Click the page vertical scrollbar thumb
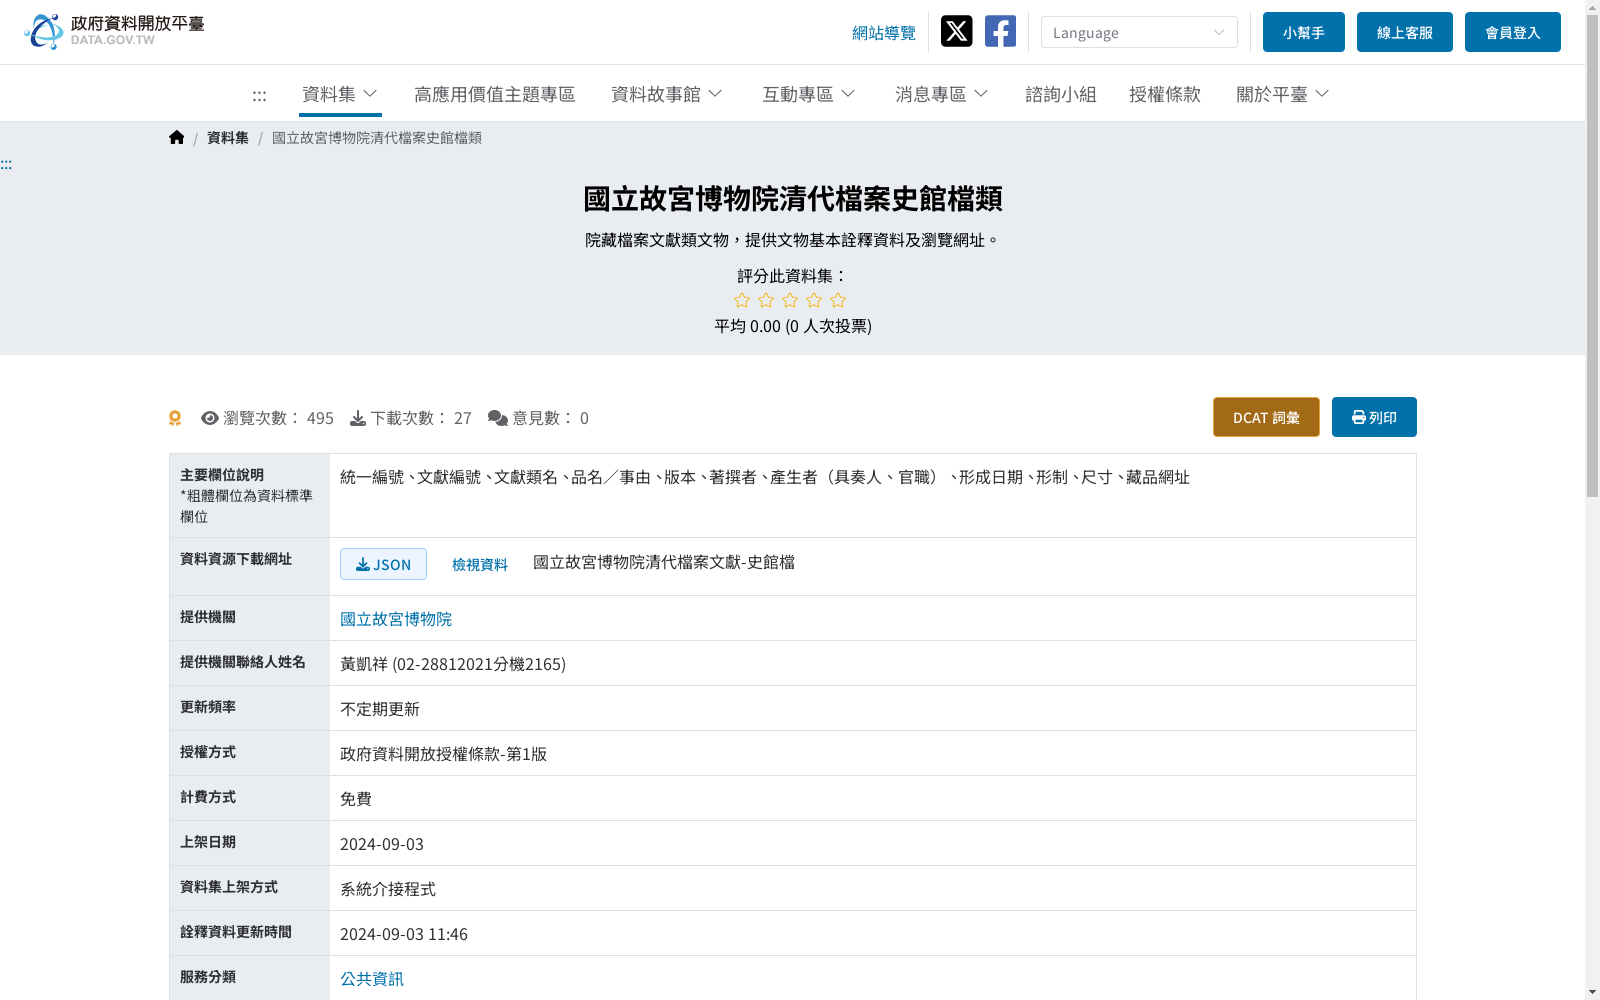This screenshot has height=1000, width=1600. [x=1592, y=255]
